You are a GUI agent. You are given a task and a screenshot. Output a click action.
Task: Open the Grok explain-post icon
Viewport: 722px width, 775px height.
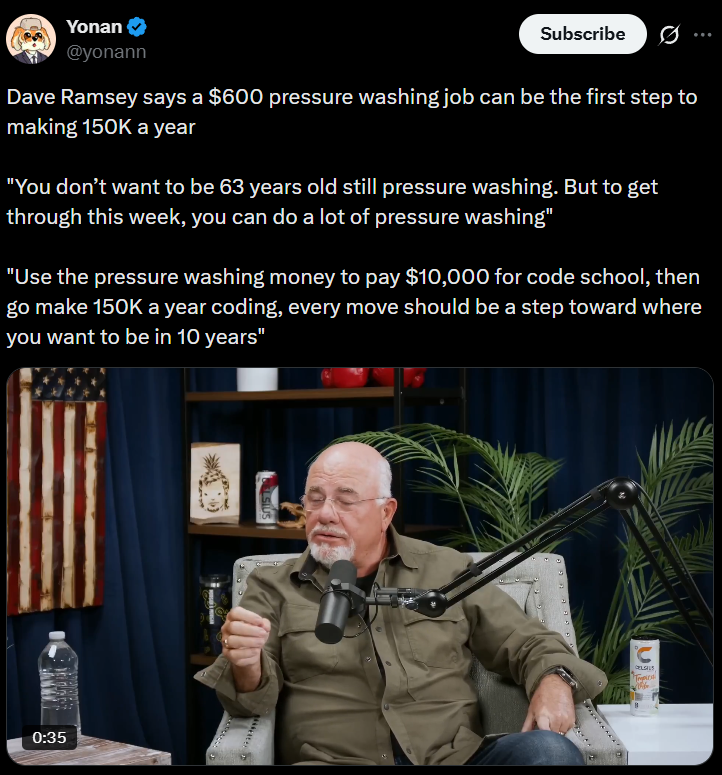tap(669, 35)
